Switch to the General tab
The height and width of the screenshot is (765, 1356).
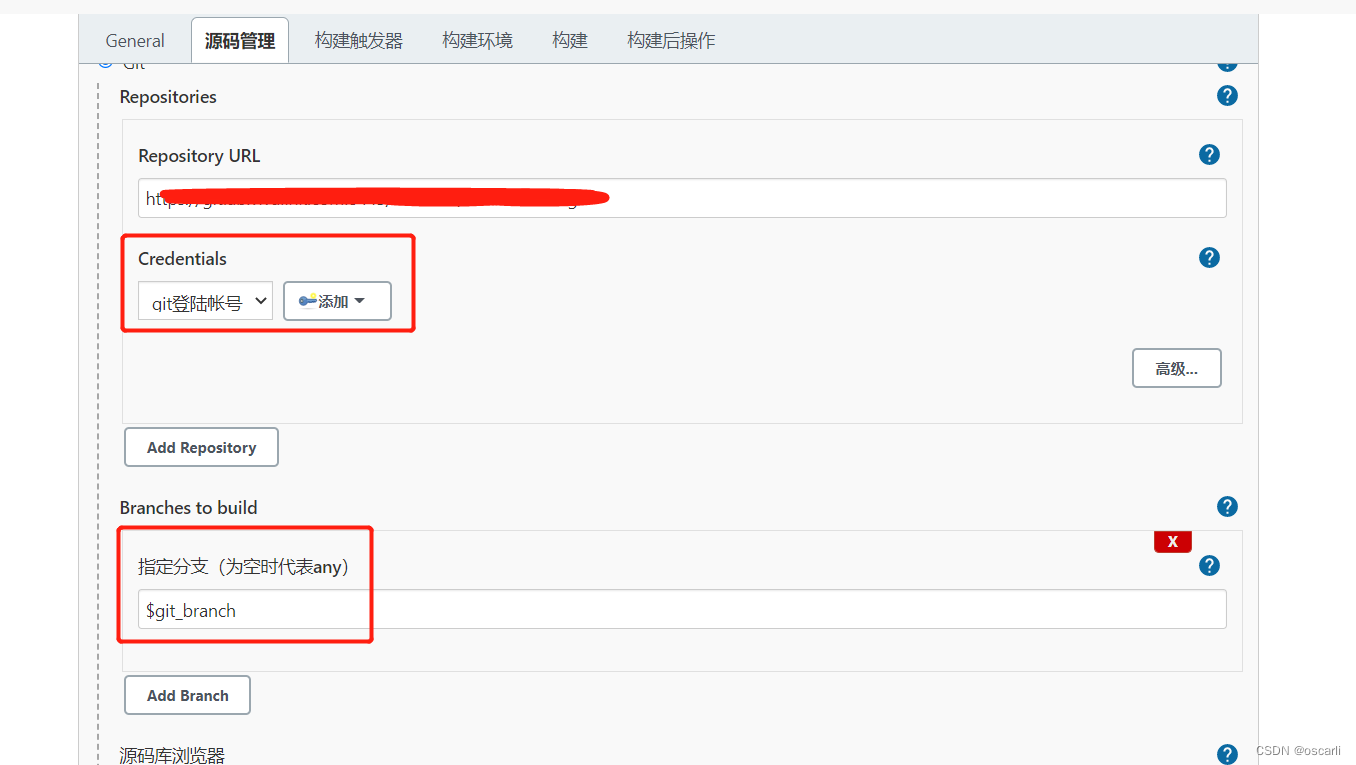(x=135, y=40)
